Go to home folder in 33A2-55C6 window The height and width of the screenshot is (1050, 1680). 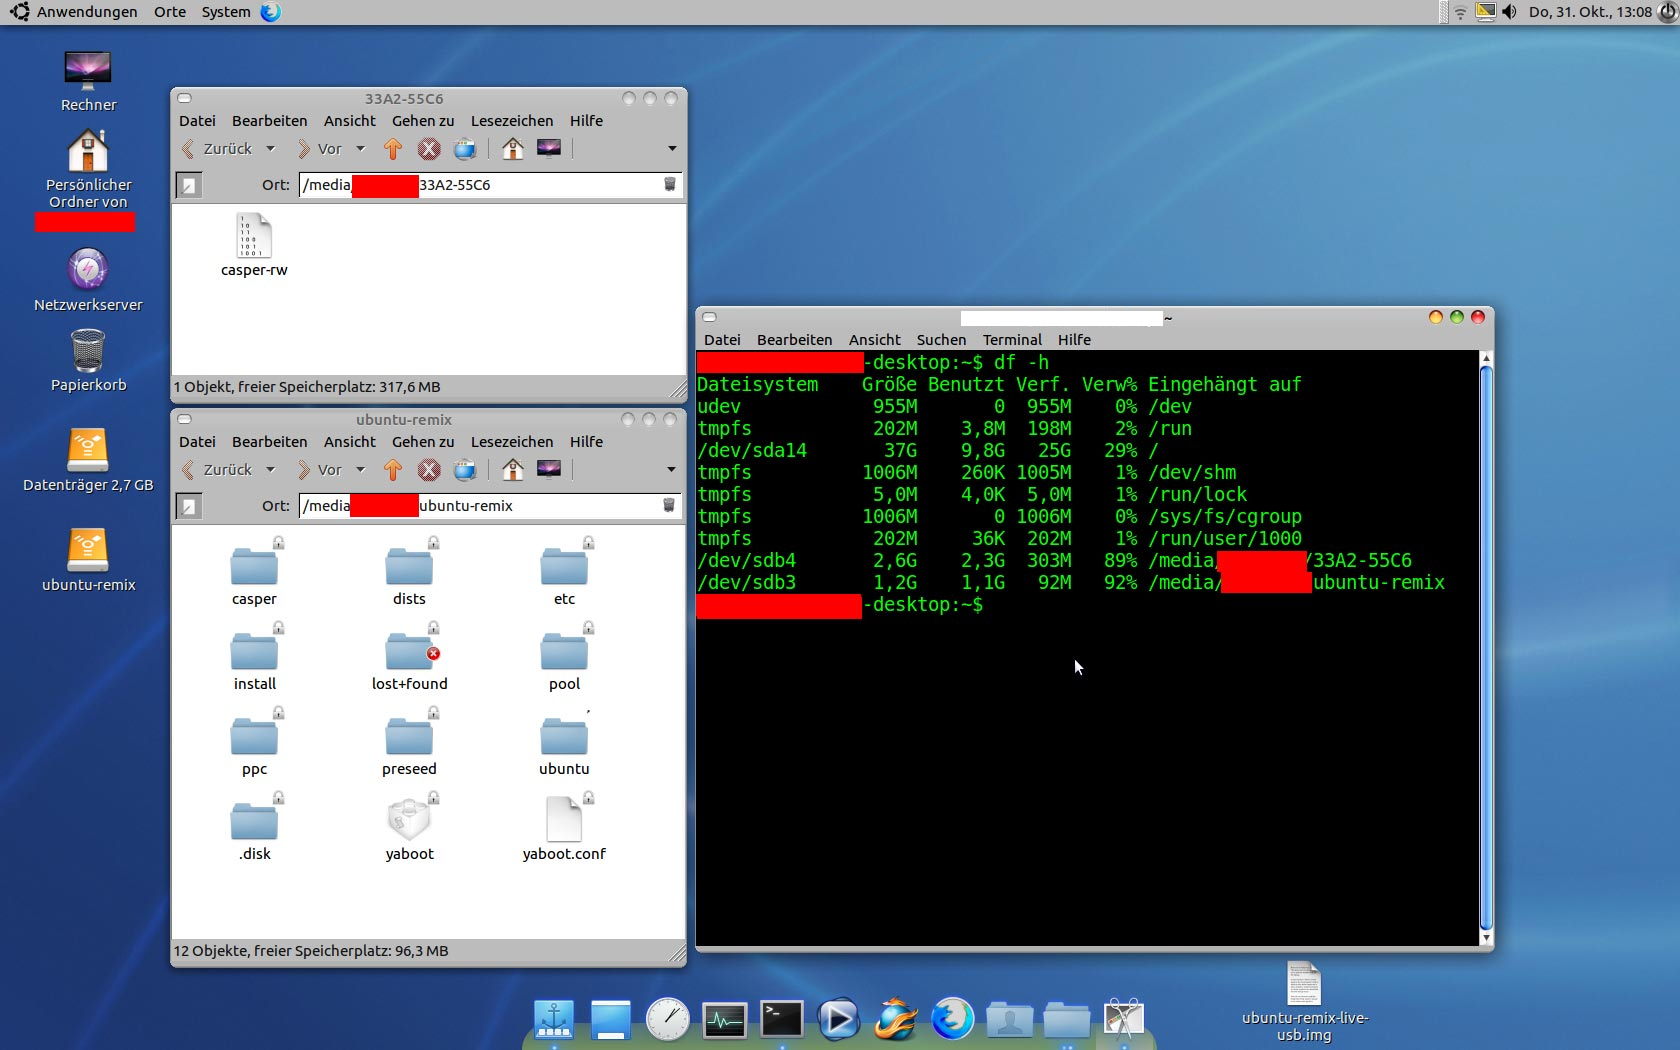(x=513, y=149)
